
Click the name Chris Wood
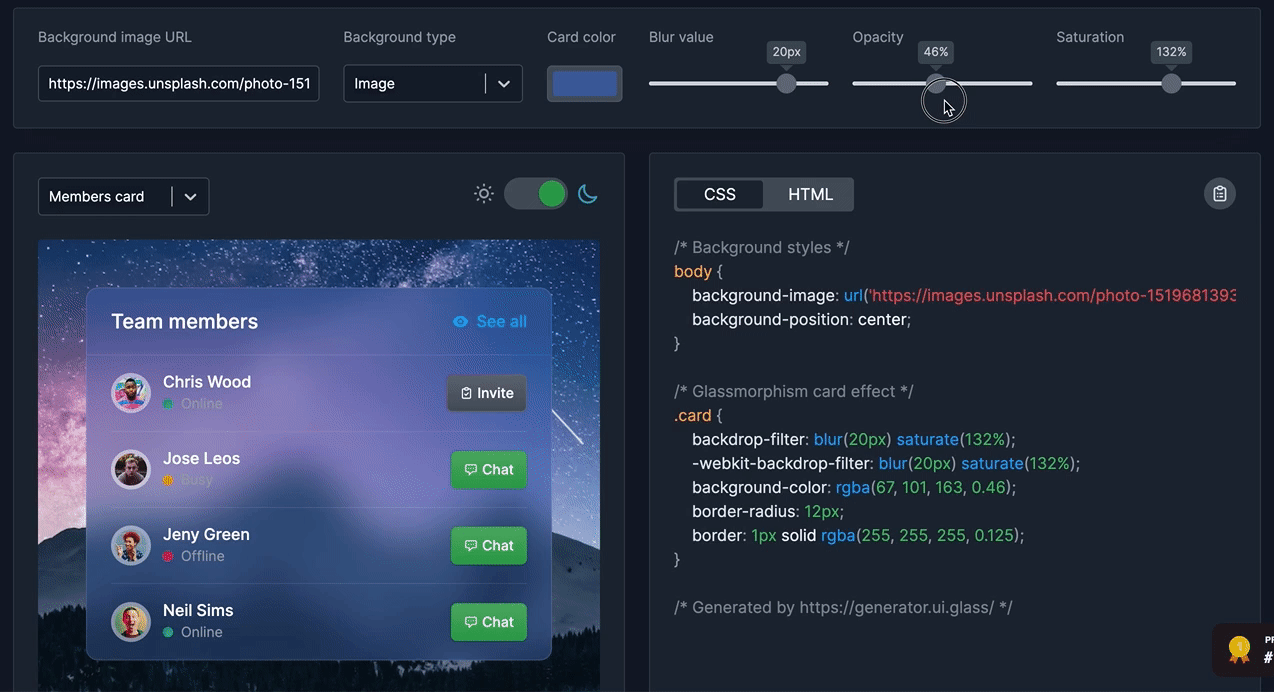[207, 382]
